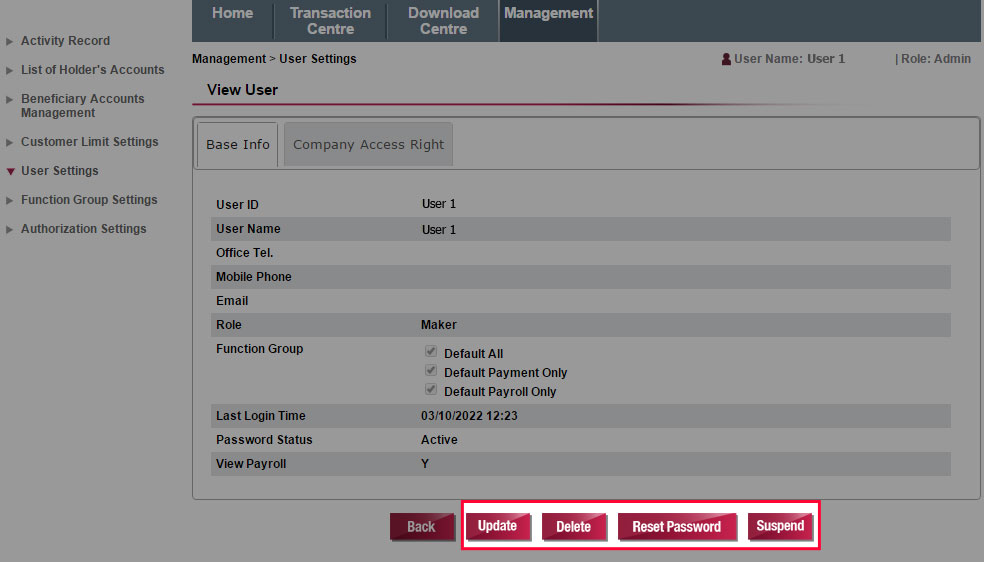Click the Password Status value Active
This screenshot has width=984, height=562.
[x=439, y=440]
